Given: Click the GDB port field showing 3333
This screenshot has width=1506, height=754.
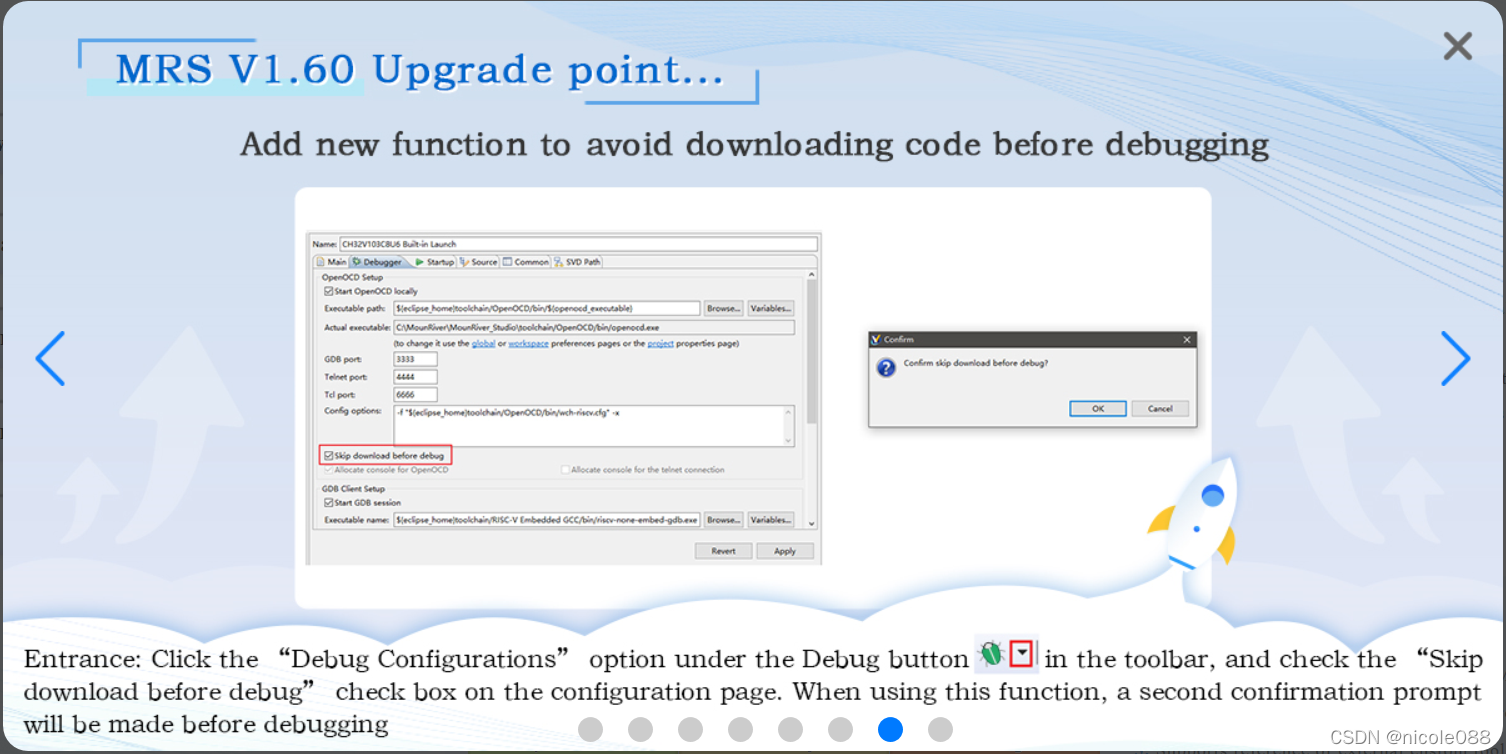Looking at the screenshot, I should tap(415, 359).
